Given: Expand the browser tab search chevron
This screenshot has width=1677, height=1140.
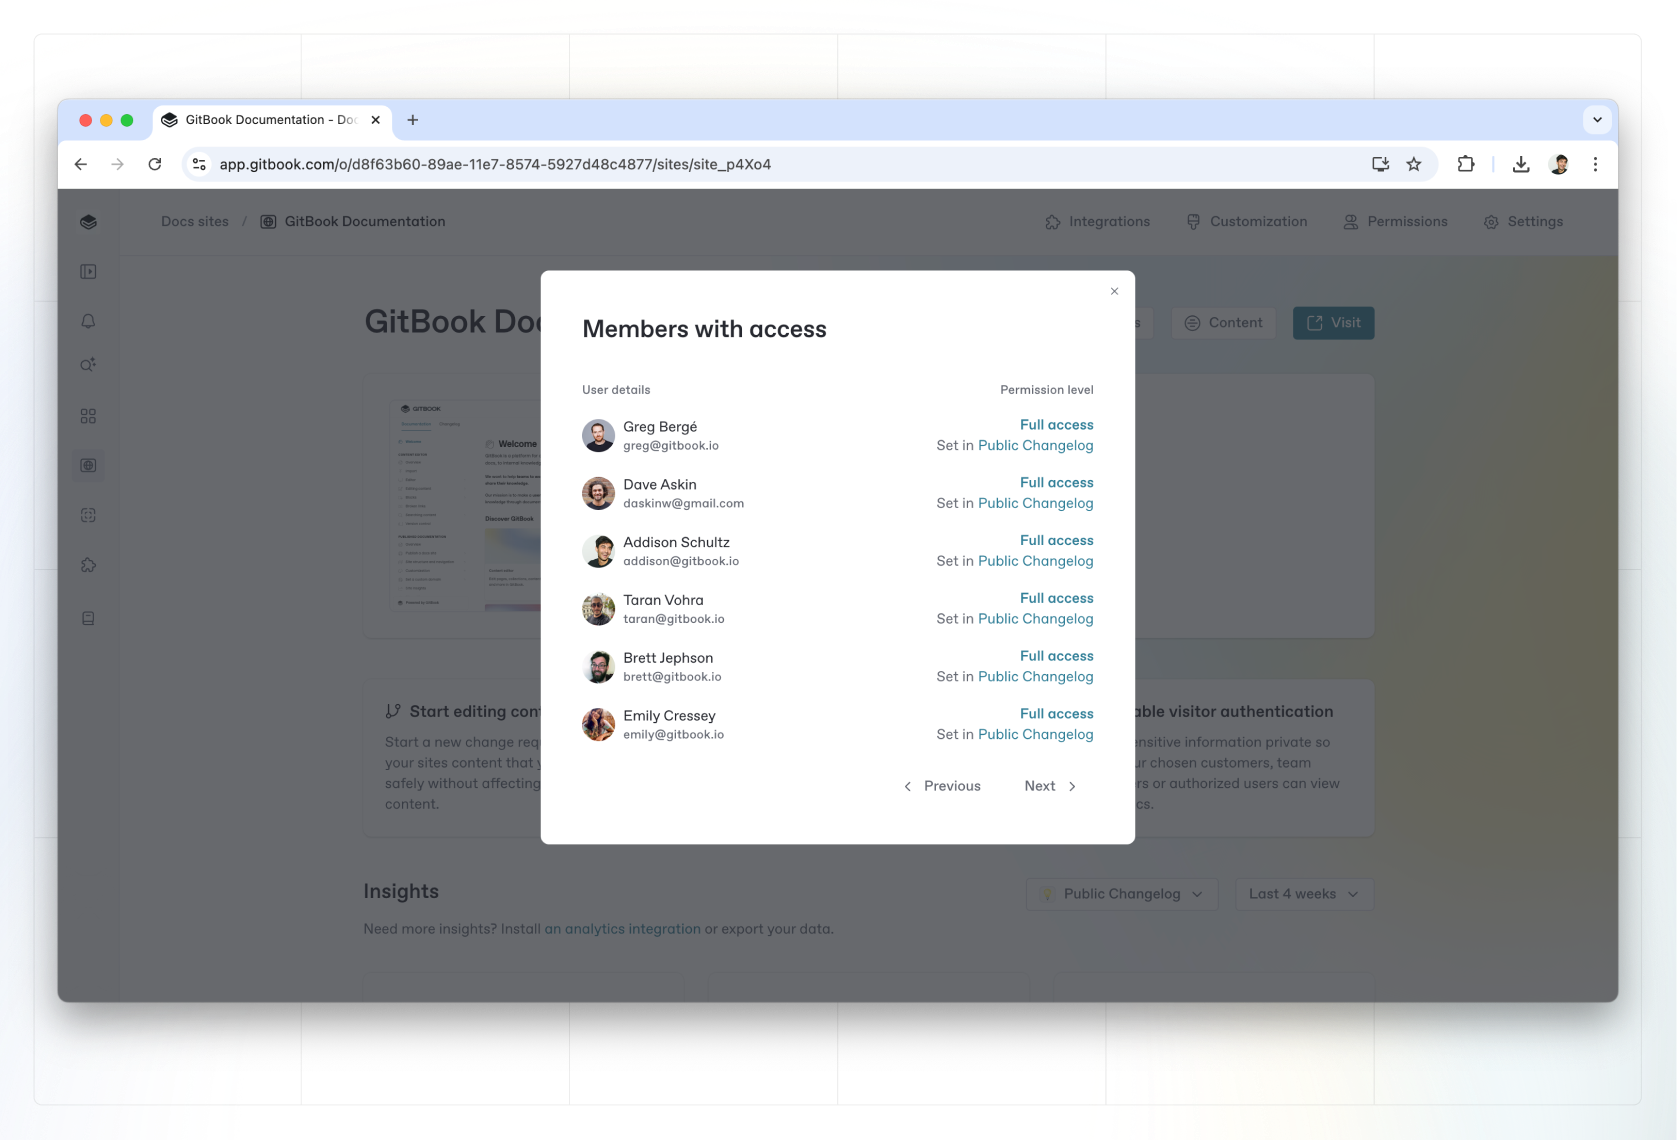Looking at the screenshot, I should click(x=1597, y=120).
